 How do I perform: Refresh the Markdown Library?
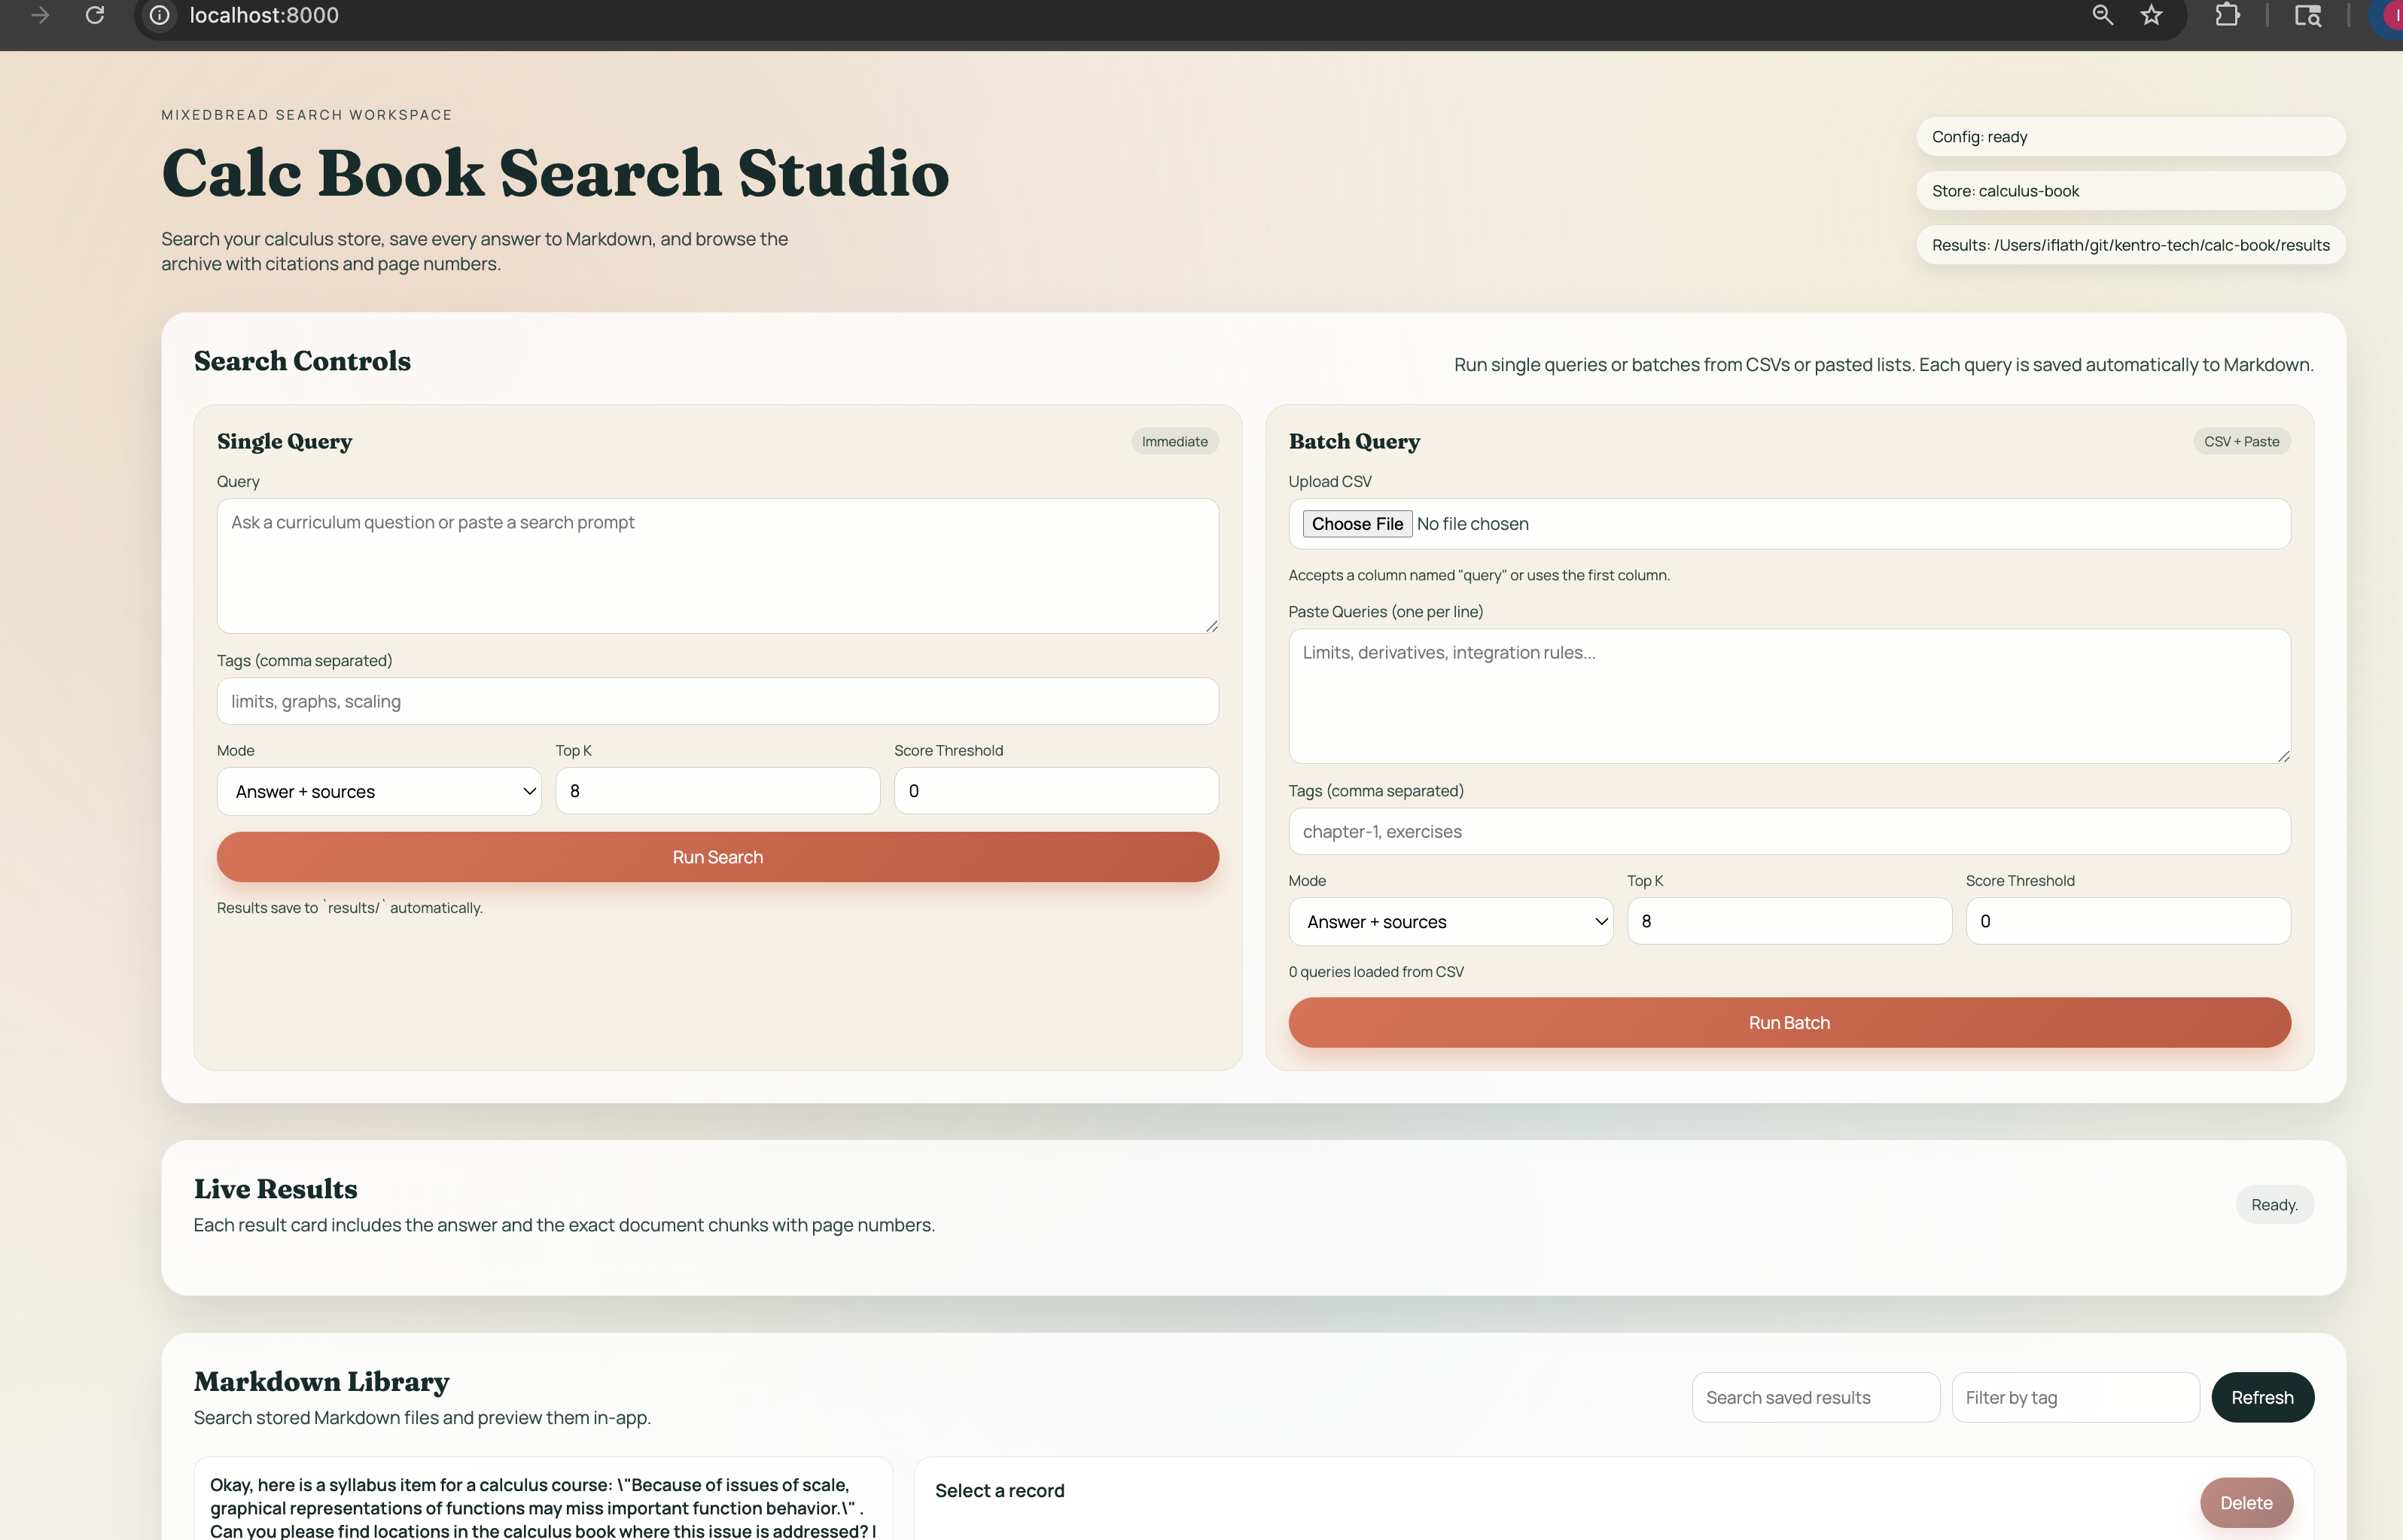pos(2261,1397)
